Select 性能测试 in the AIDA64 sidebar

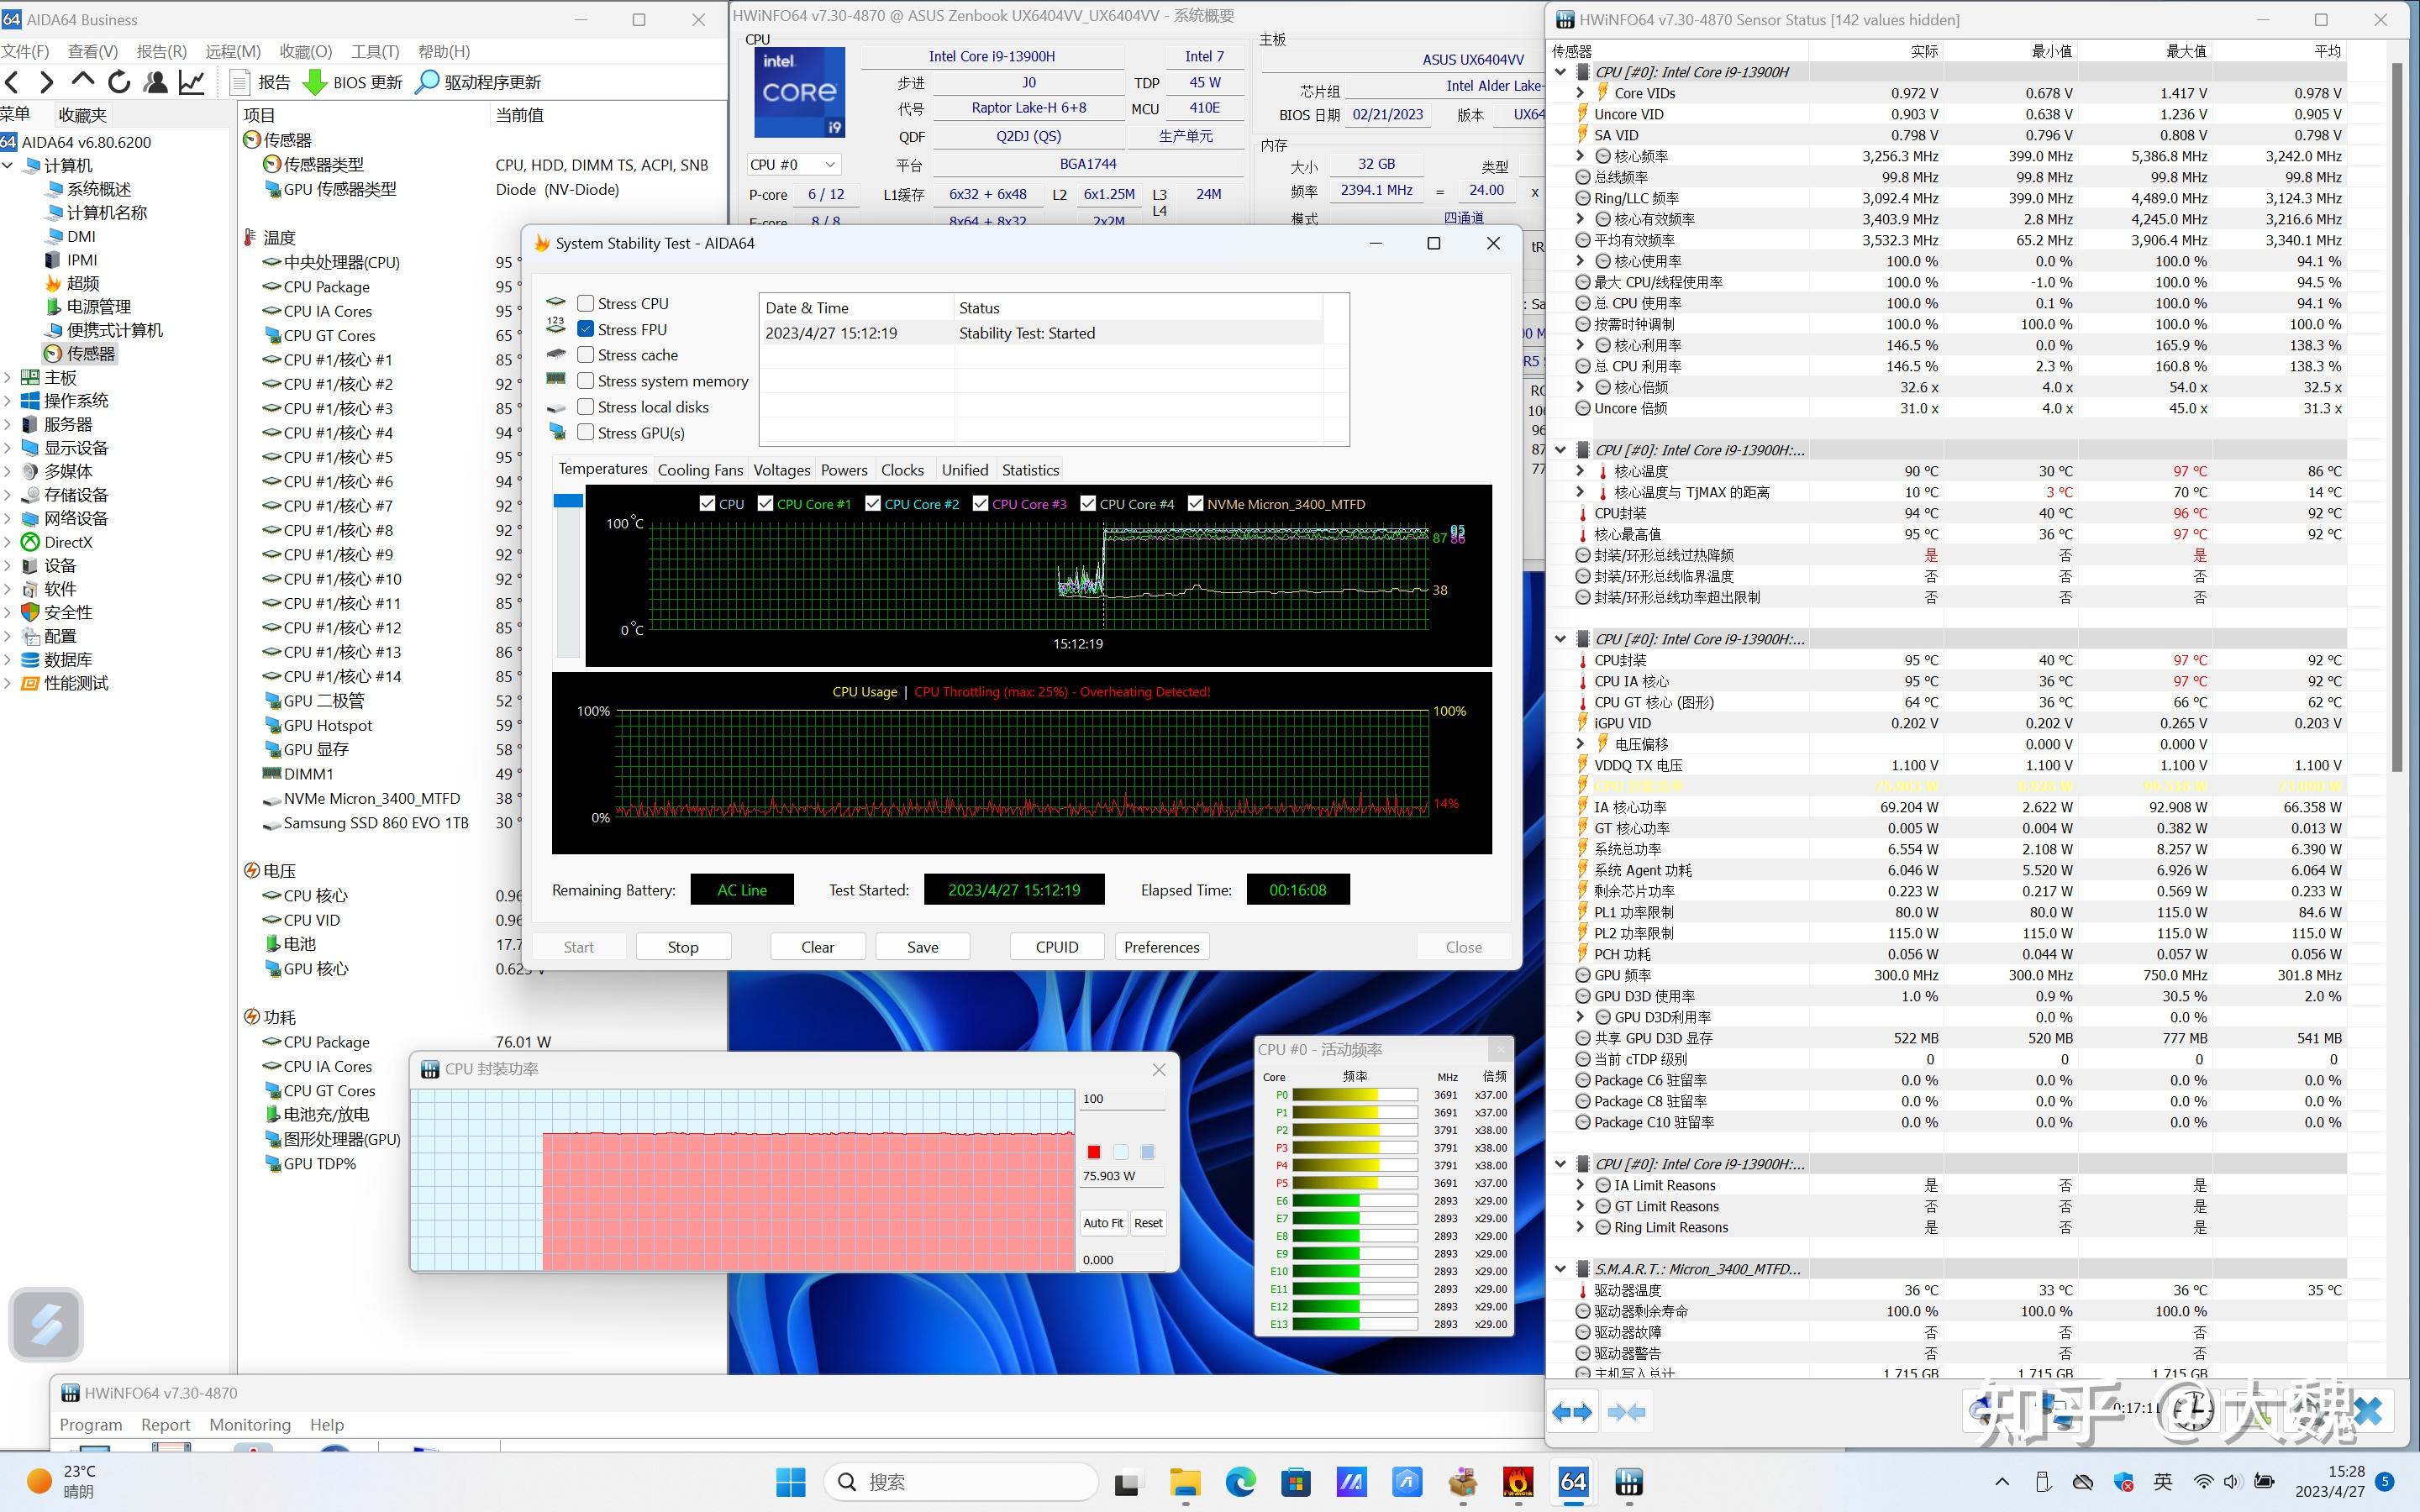(74, 683)
